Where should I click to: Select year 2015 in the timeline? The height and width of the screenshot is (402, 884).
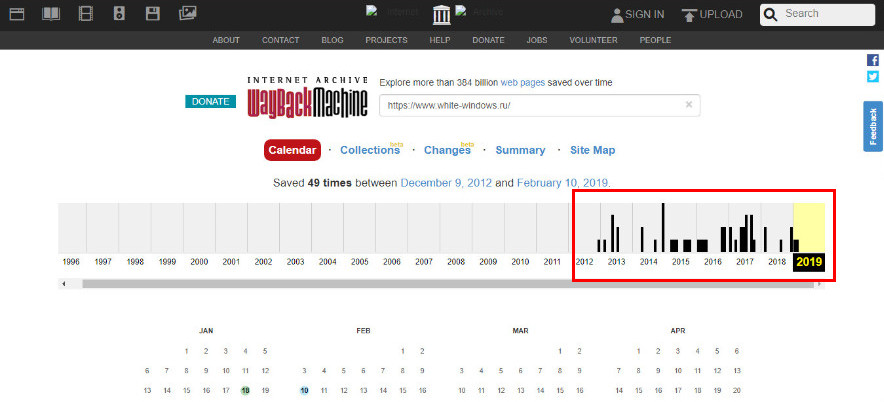680,262
